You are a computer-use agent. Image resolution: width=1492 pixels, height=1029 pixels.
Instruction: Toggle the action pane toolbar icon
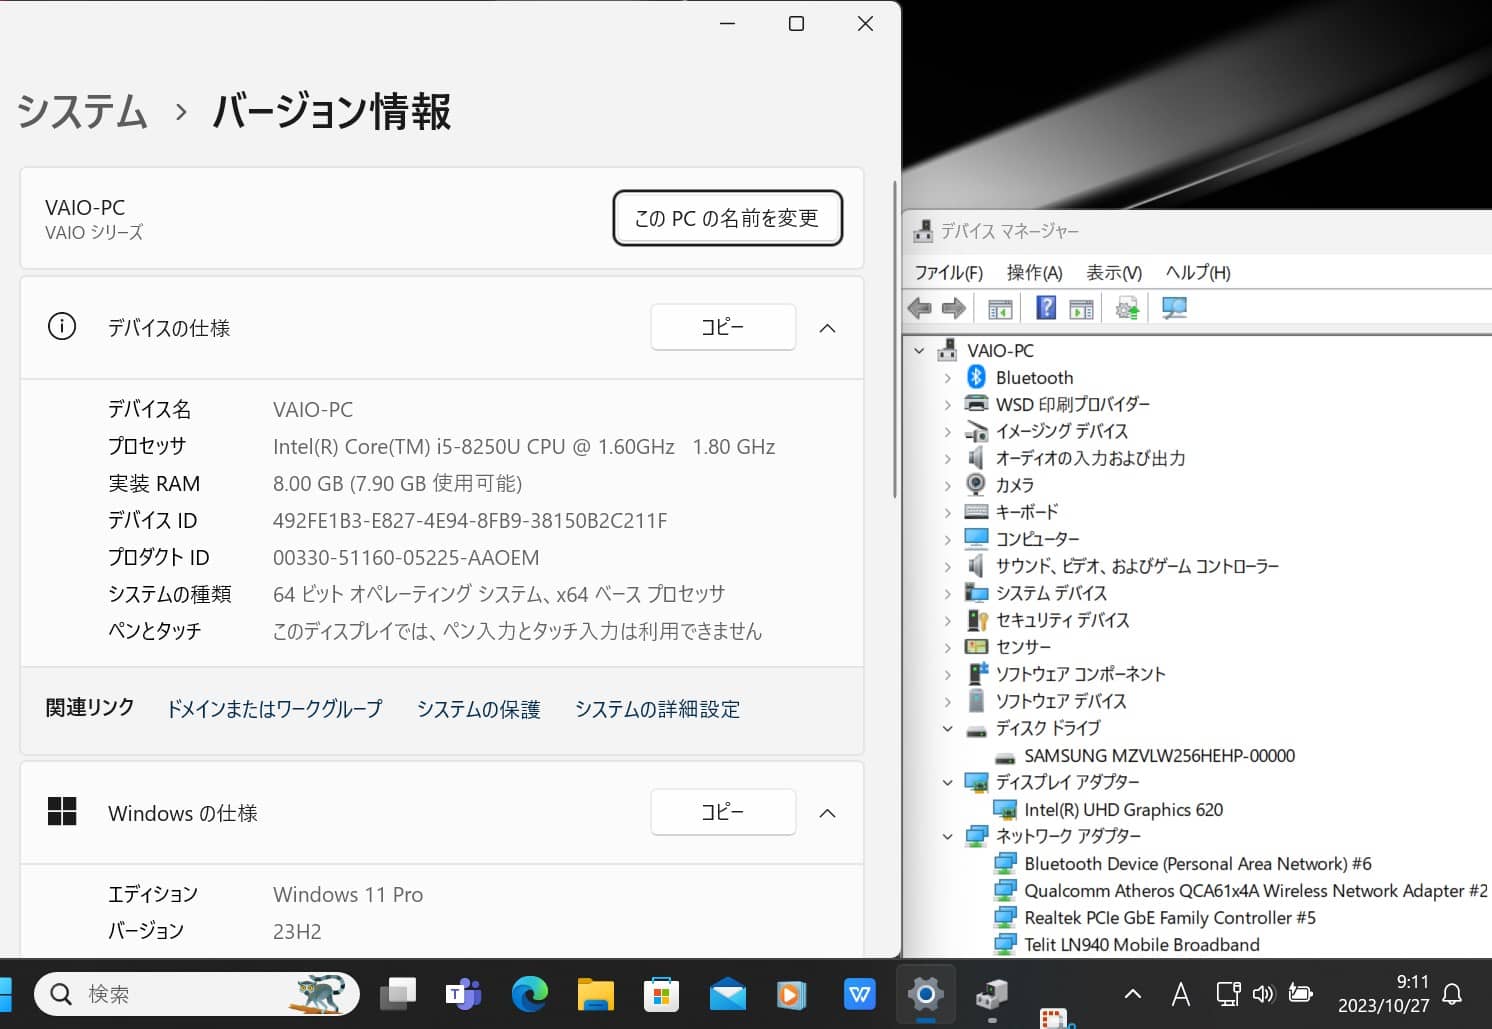[1081, 309]
